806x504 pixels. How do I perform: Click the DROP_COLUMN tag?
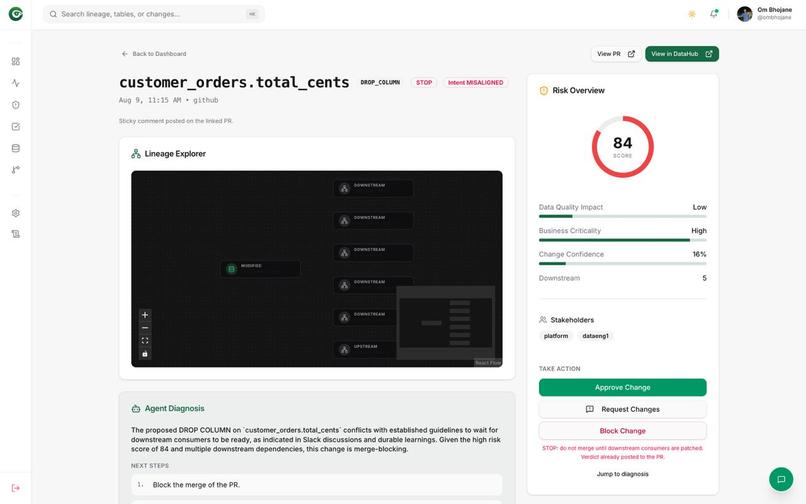tap(380, 82)
